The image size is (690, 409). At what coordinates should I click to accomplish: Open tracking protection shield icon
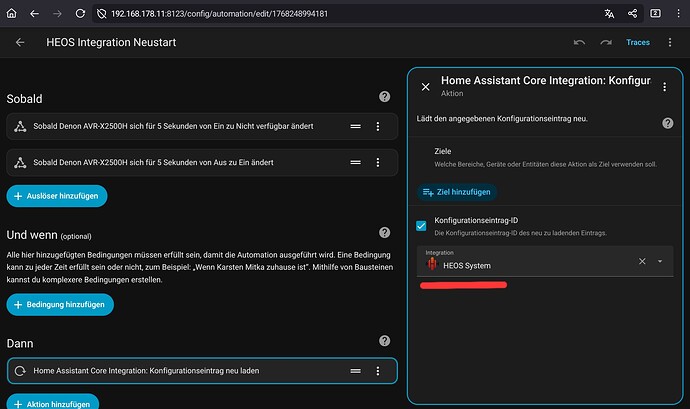tap(101, 14)
